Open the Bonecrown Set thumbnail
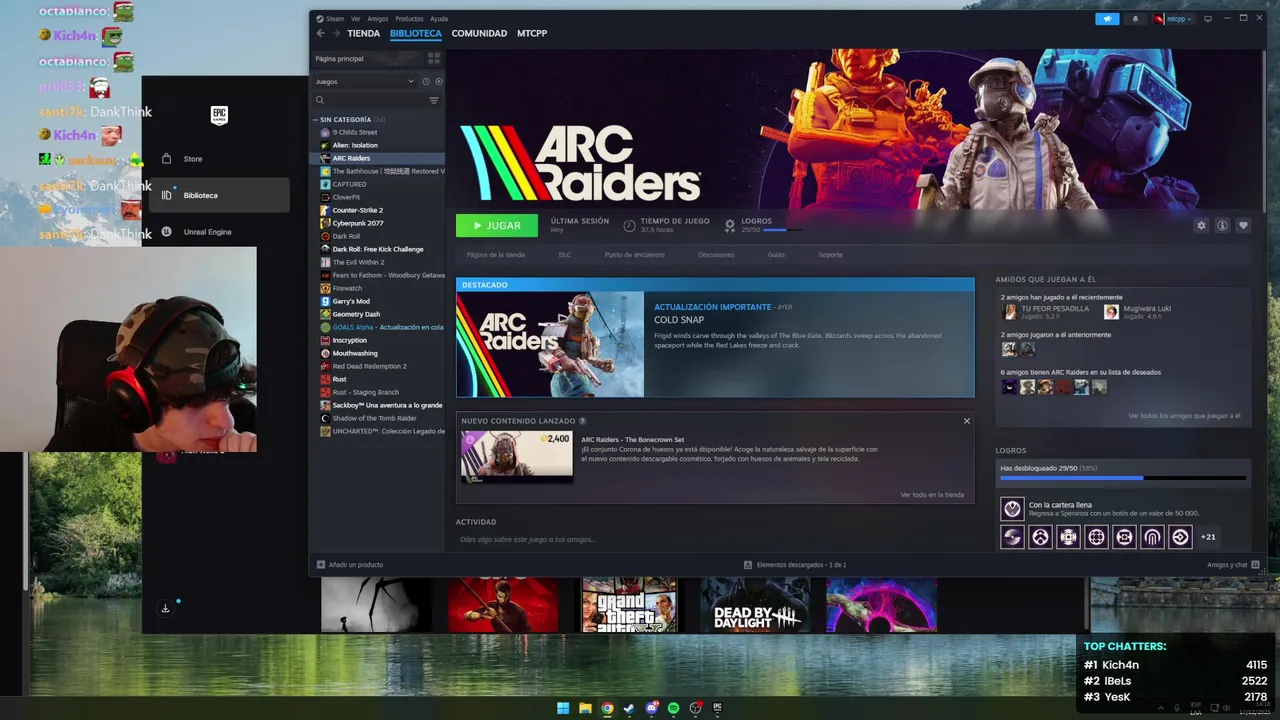1280x720 pixels. 517,457
